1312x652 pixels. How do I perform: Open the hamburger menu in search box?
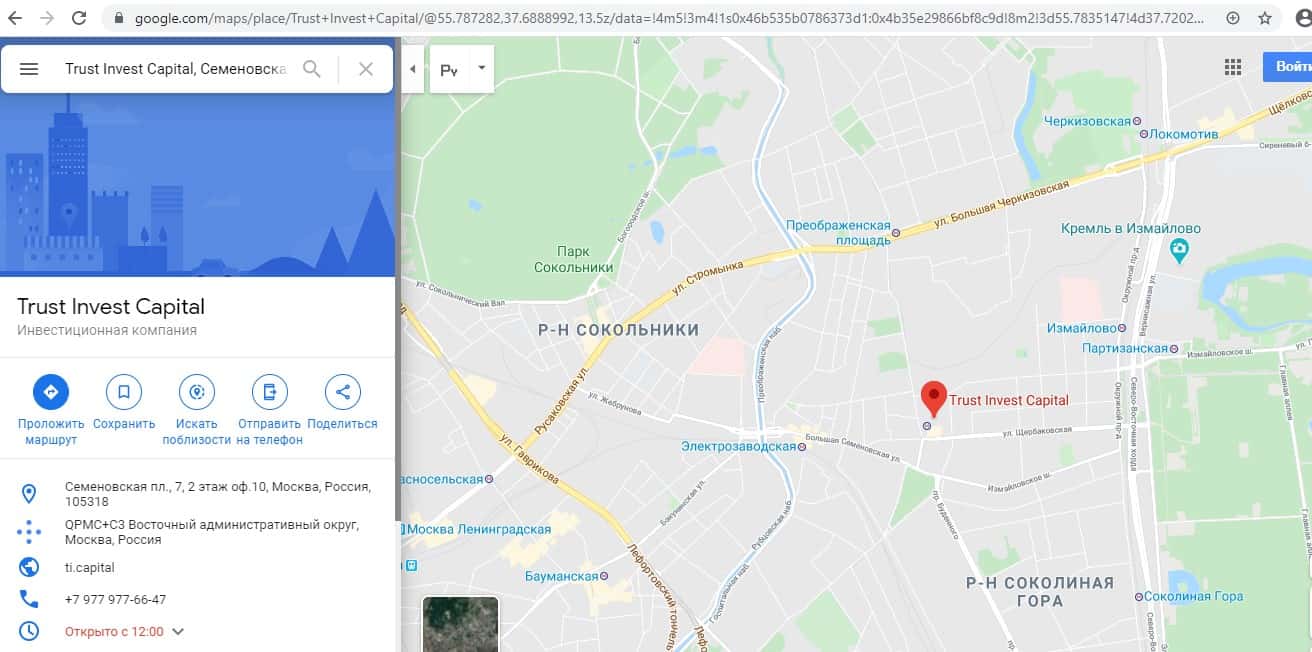29,69
